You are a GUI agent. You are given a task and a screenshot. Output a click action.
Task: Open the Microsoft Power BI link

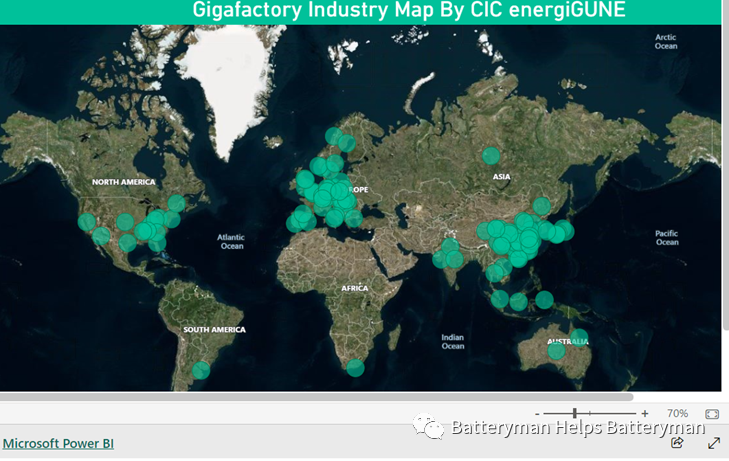pos(58,443)
